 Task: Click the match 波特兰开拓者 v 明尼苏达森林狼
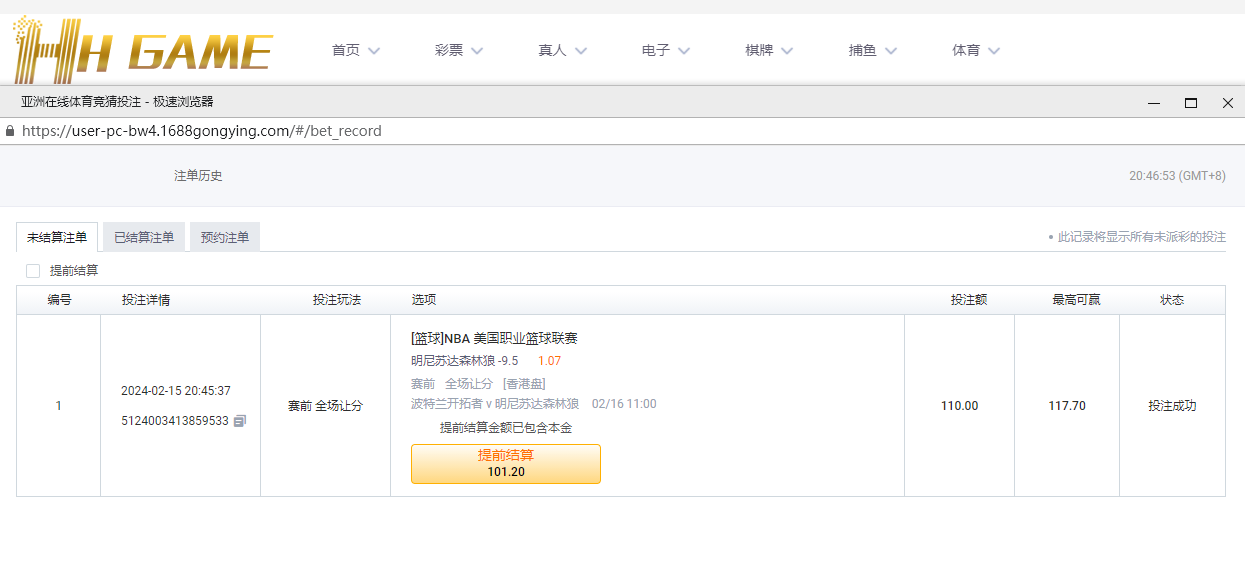[495, 404]
